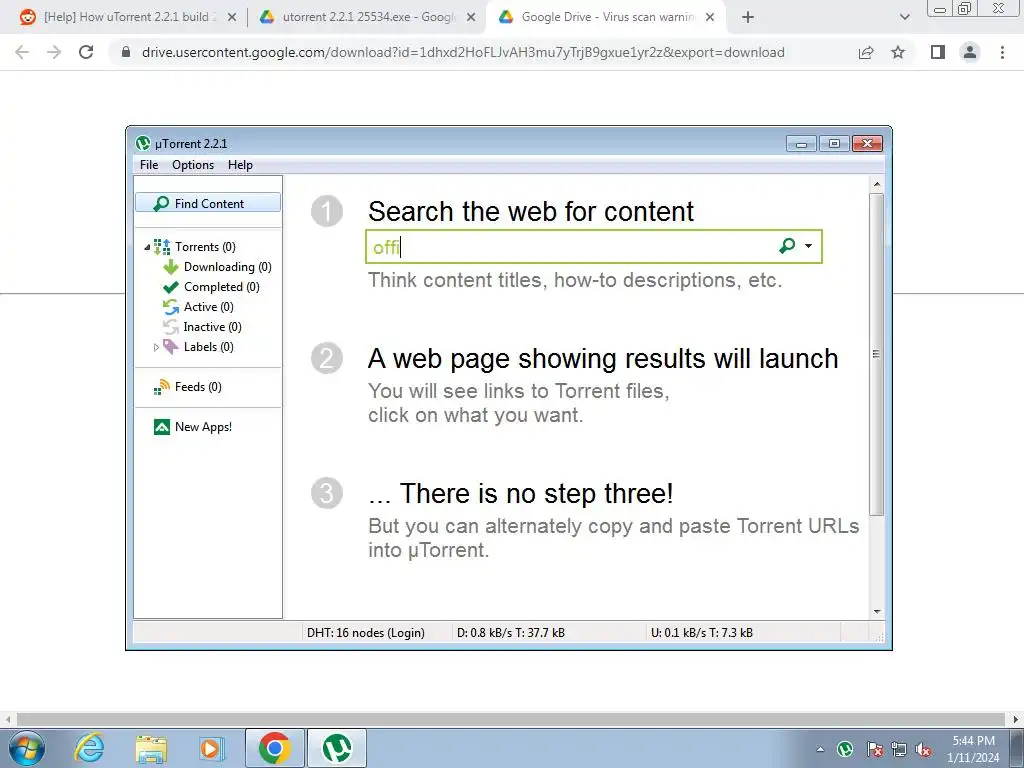Screen dimensions: 1024x768
Task: Click the Downloading green arrow icon
Action: 170,267
